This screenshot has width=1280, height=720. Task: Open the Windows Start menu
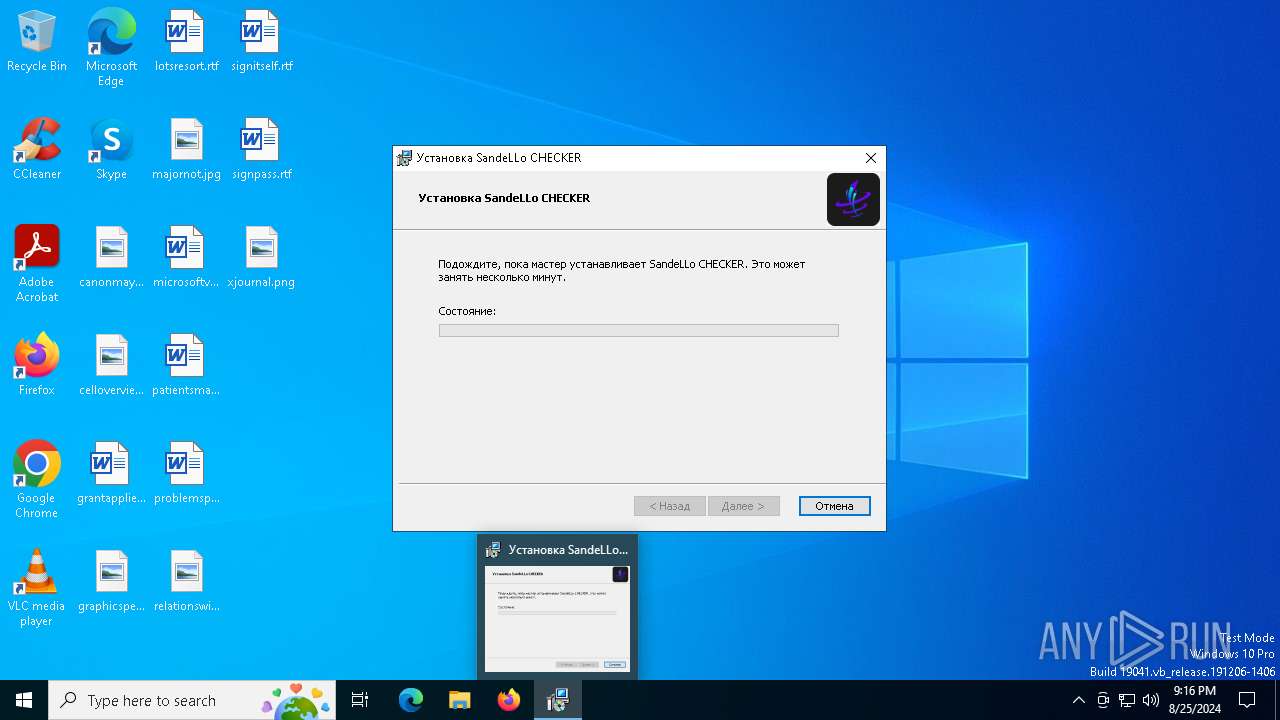24,700
